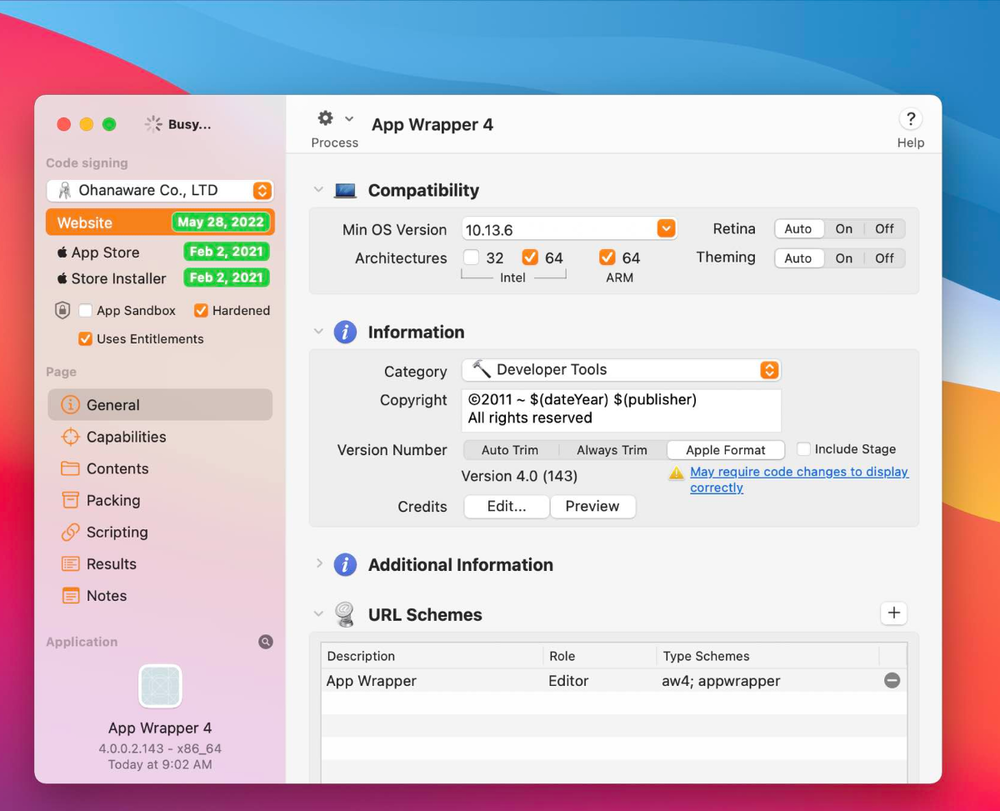Viewport: 1000px width, 811px height.
Task: Open the Ohanaware Co., LTD signing identity dropdown
Action: pyautogui.click(x=160, y=190)
